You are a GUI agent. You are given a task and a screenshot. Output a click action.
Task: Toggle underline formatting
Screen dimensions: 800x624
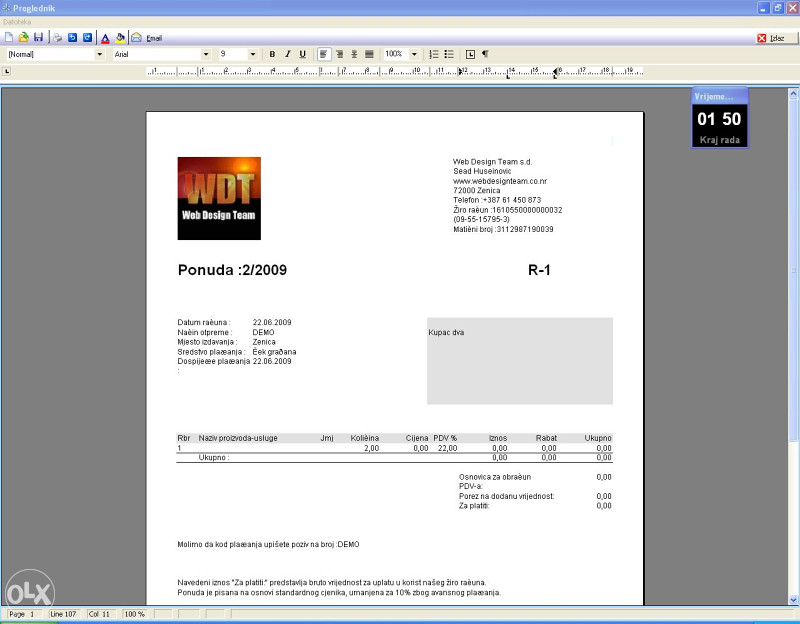[303, 54]
